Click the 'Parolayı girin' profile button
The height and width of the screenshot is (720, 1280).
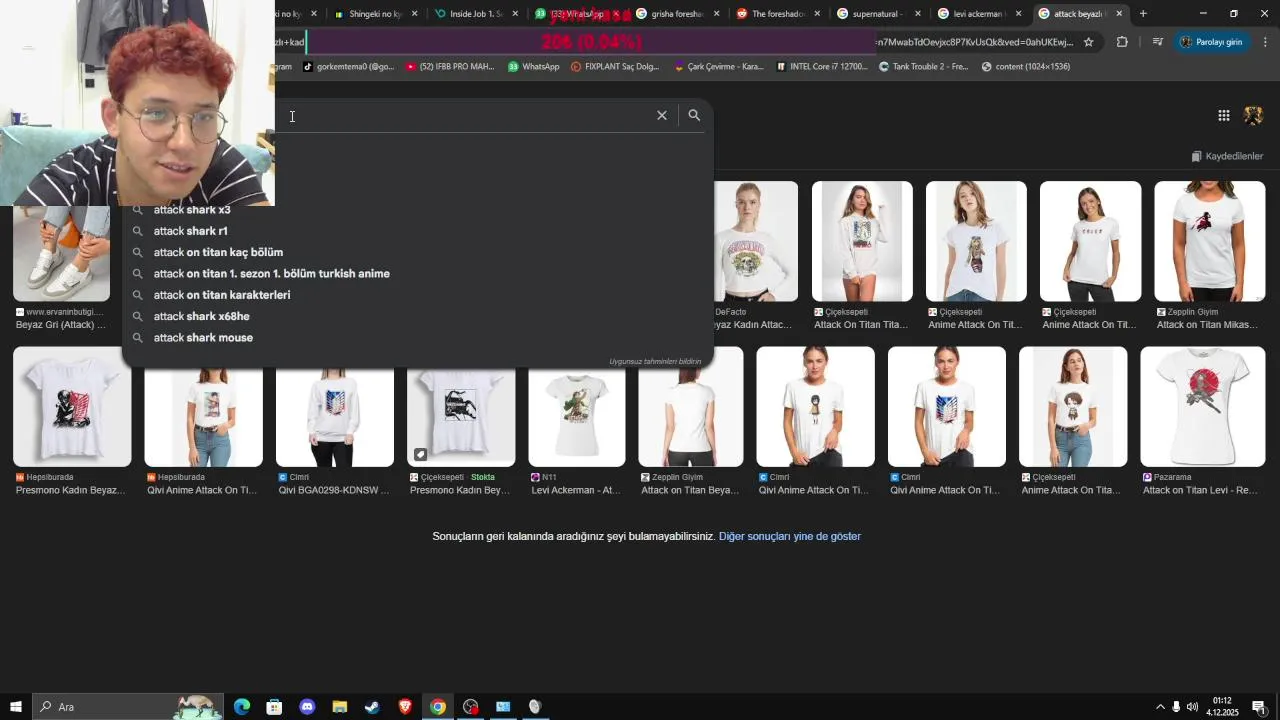(x=1211, y=42)
